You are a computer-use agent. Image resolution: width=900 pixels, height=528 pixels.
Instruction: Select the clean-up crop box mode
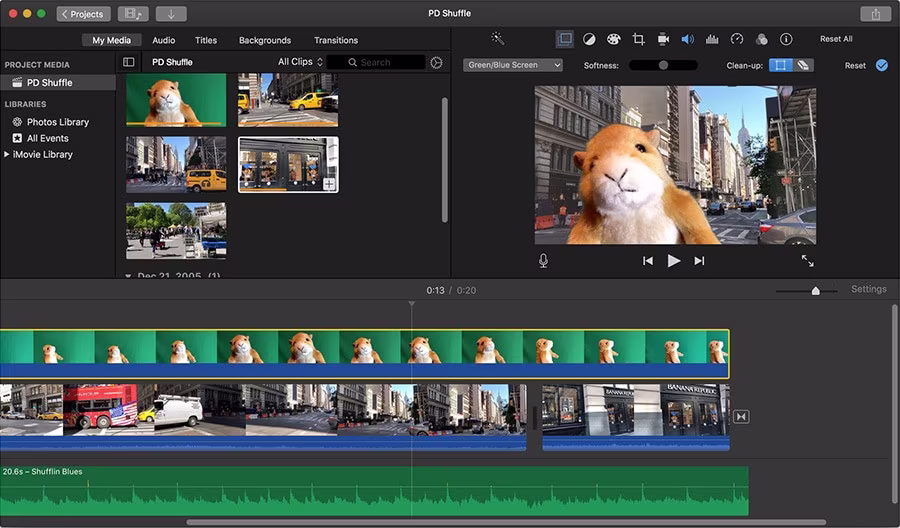(x=779, y=65)
